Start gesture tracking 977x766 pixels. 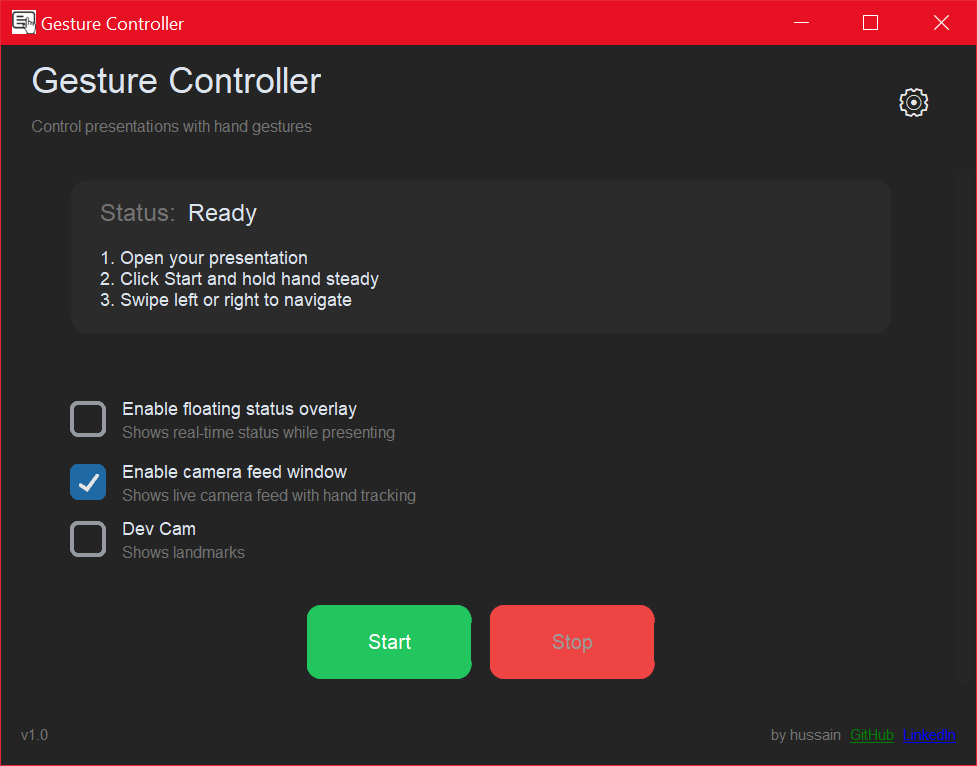point(389,642)
